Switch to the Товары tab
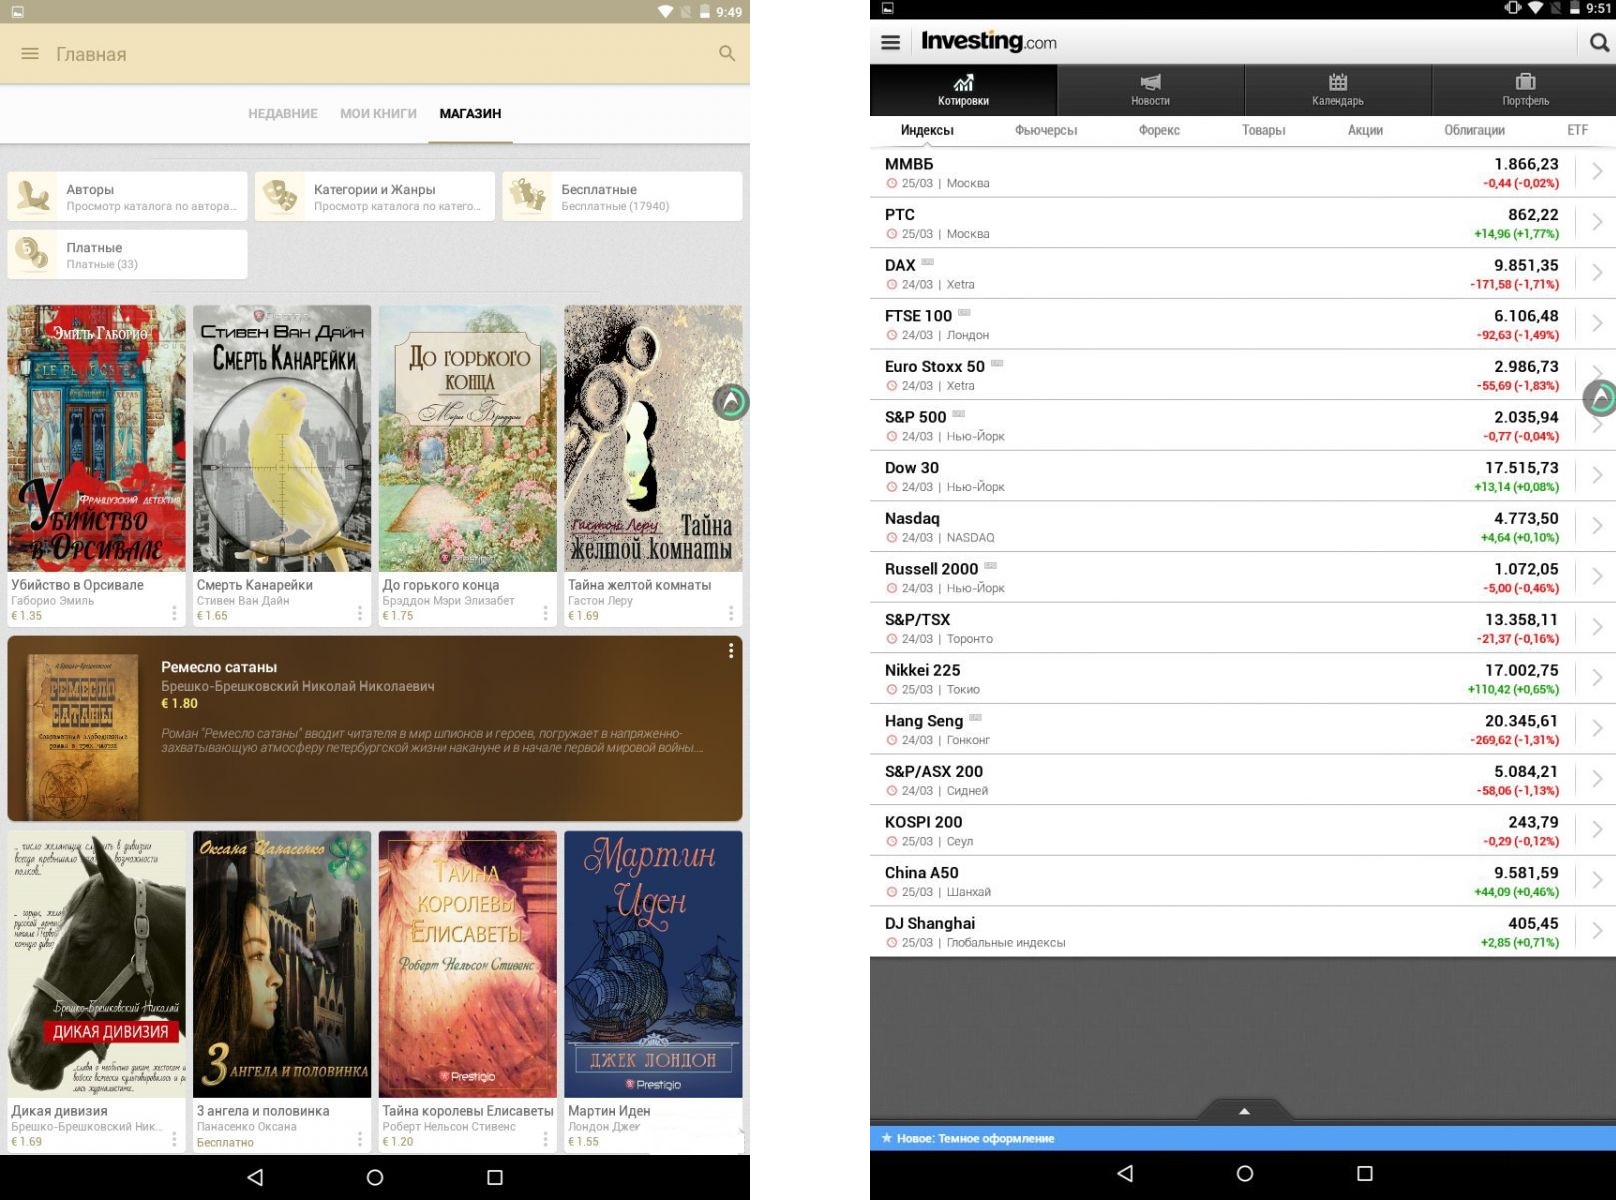The height and width of the screenshot is (1200, 1616). [1264, 130]
